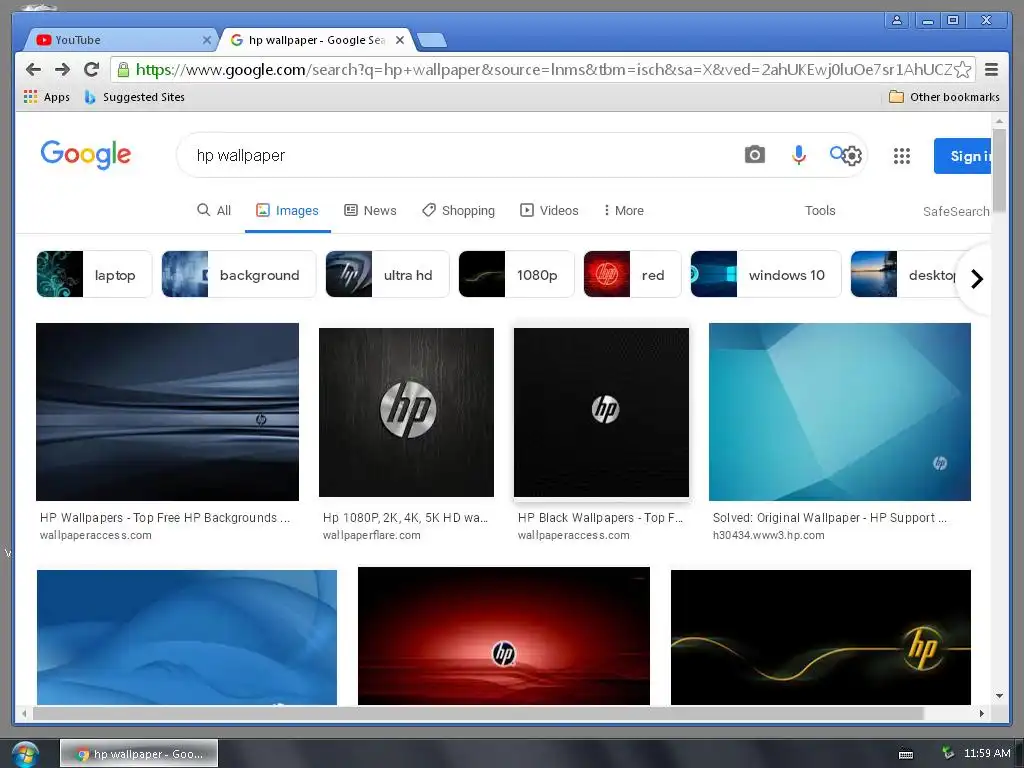Close the hp wallpaper Google Search tab
Image resolution: width=1024 pixels, height=768 pixels.
(x=400, y=40)
